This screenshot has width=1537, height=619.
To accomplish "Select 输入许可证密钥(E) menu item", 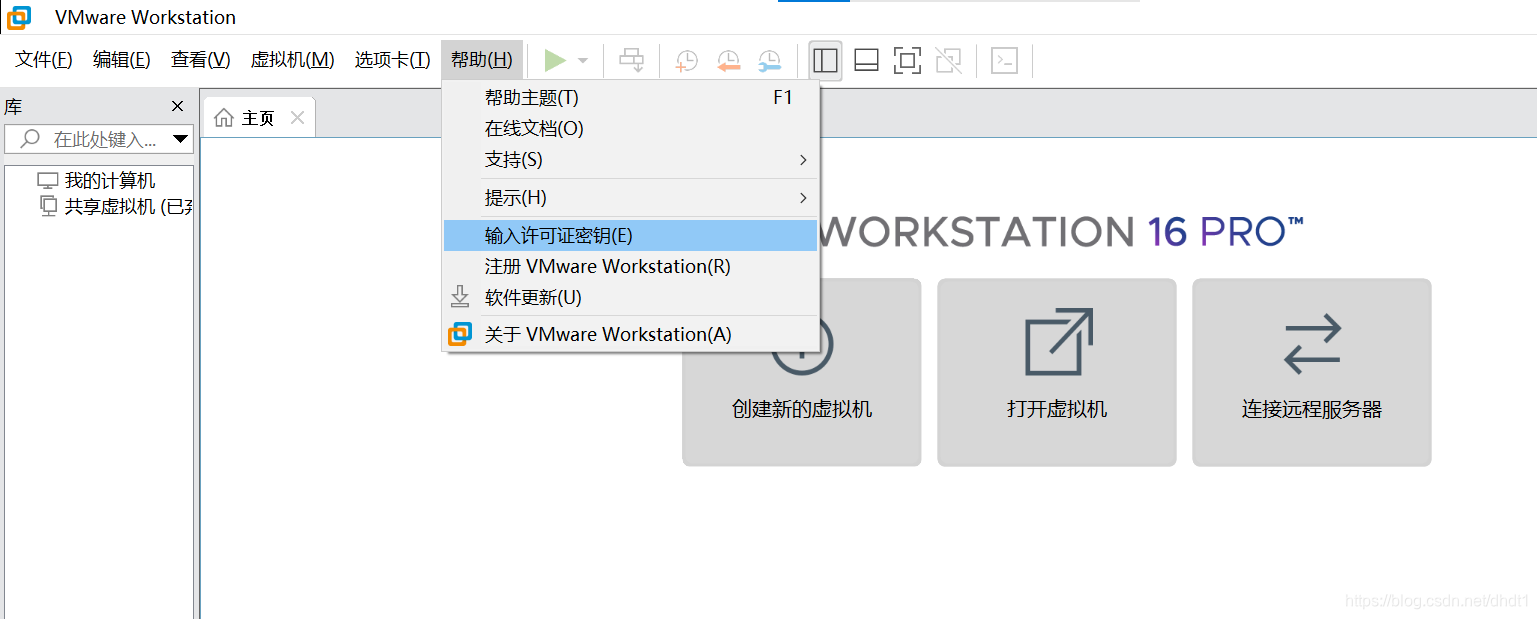I will pyautogui.click(x=632, y=236).
